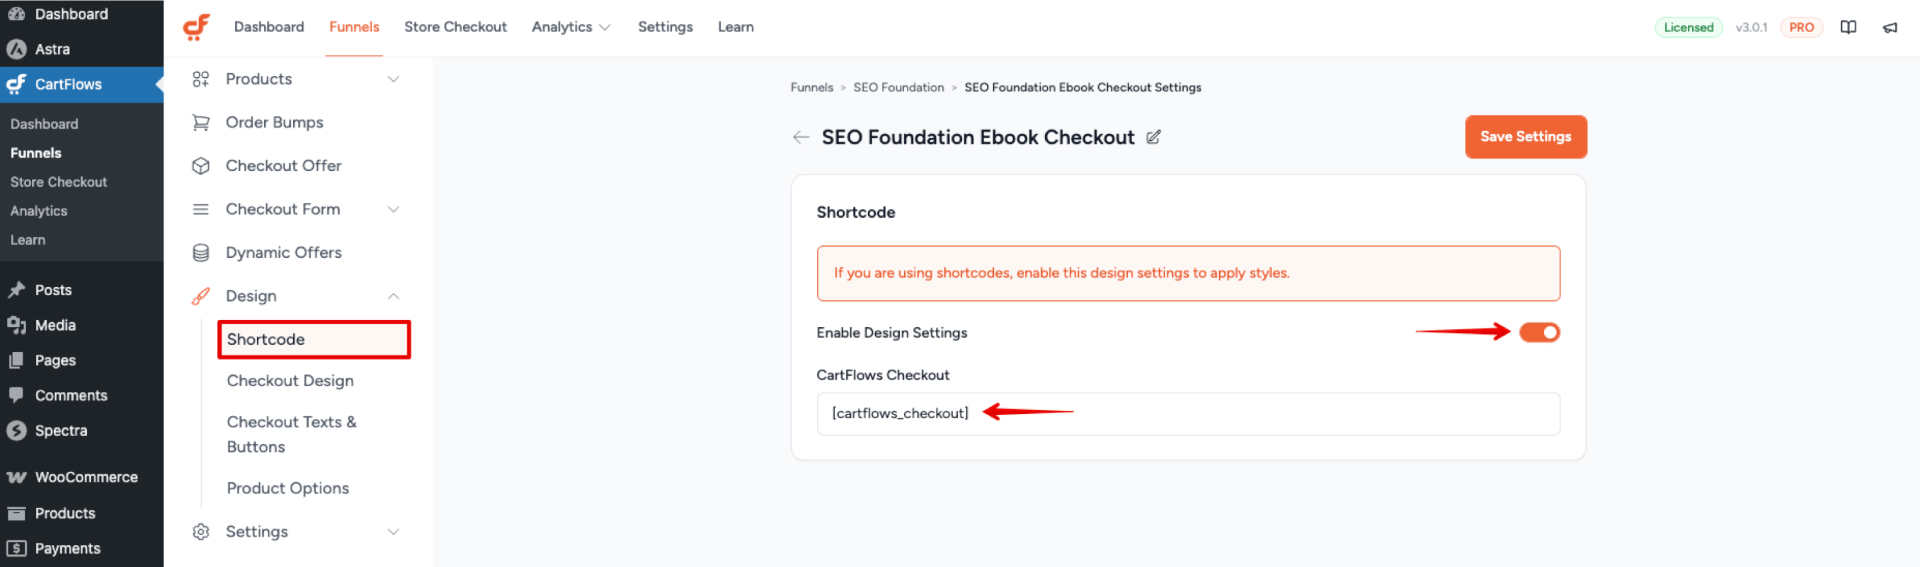Open Funnels in CartFlows WordPress submenu
Viewport: 1920px width, 567px height.
click(x=36, y=153)
